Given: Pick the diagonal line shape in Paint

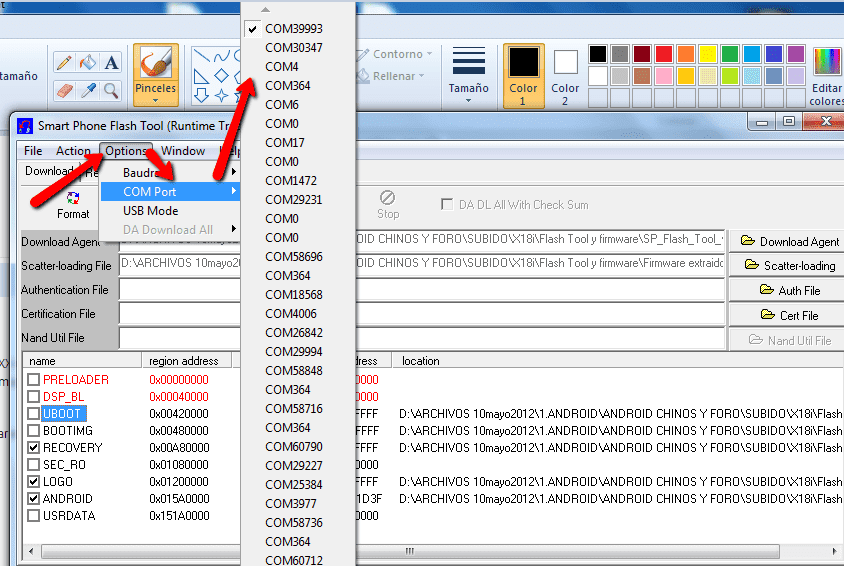Looking at the screenshot, I should click(201, 56).
